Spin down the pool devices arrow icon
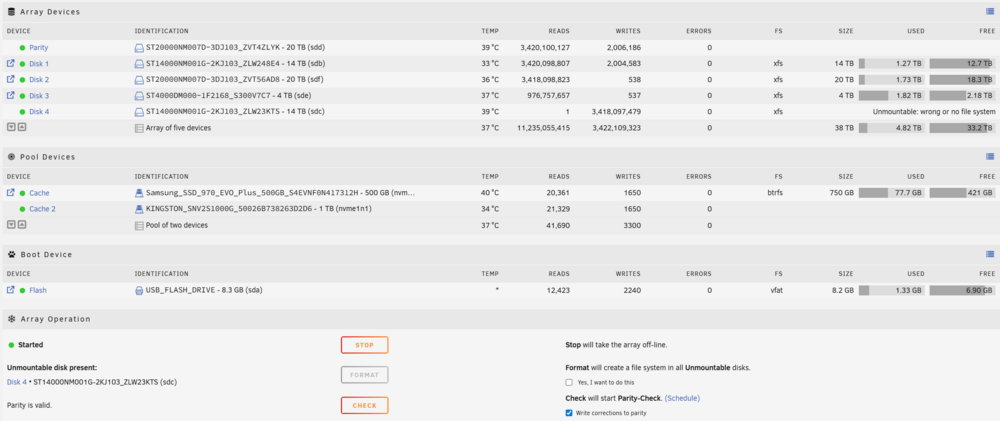The height and width of the screenshot is (421, 1000). click(10, 225)
